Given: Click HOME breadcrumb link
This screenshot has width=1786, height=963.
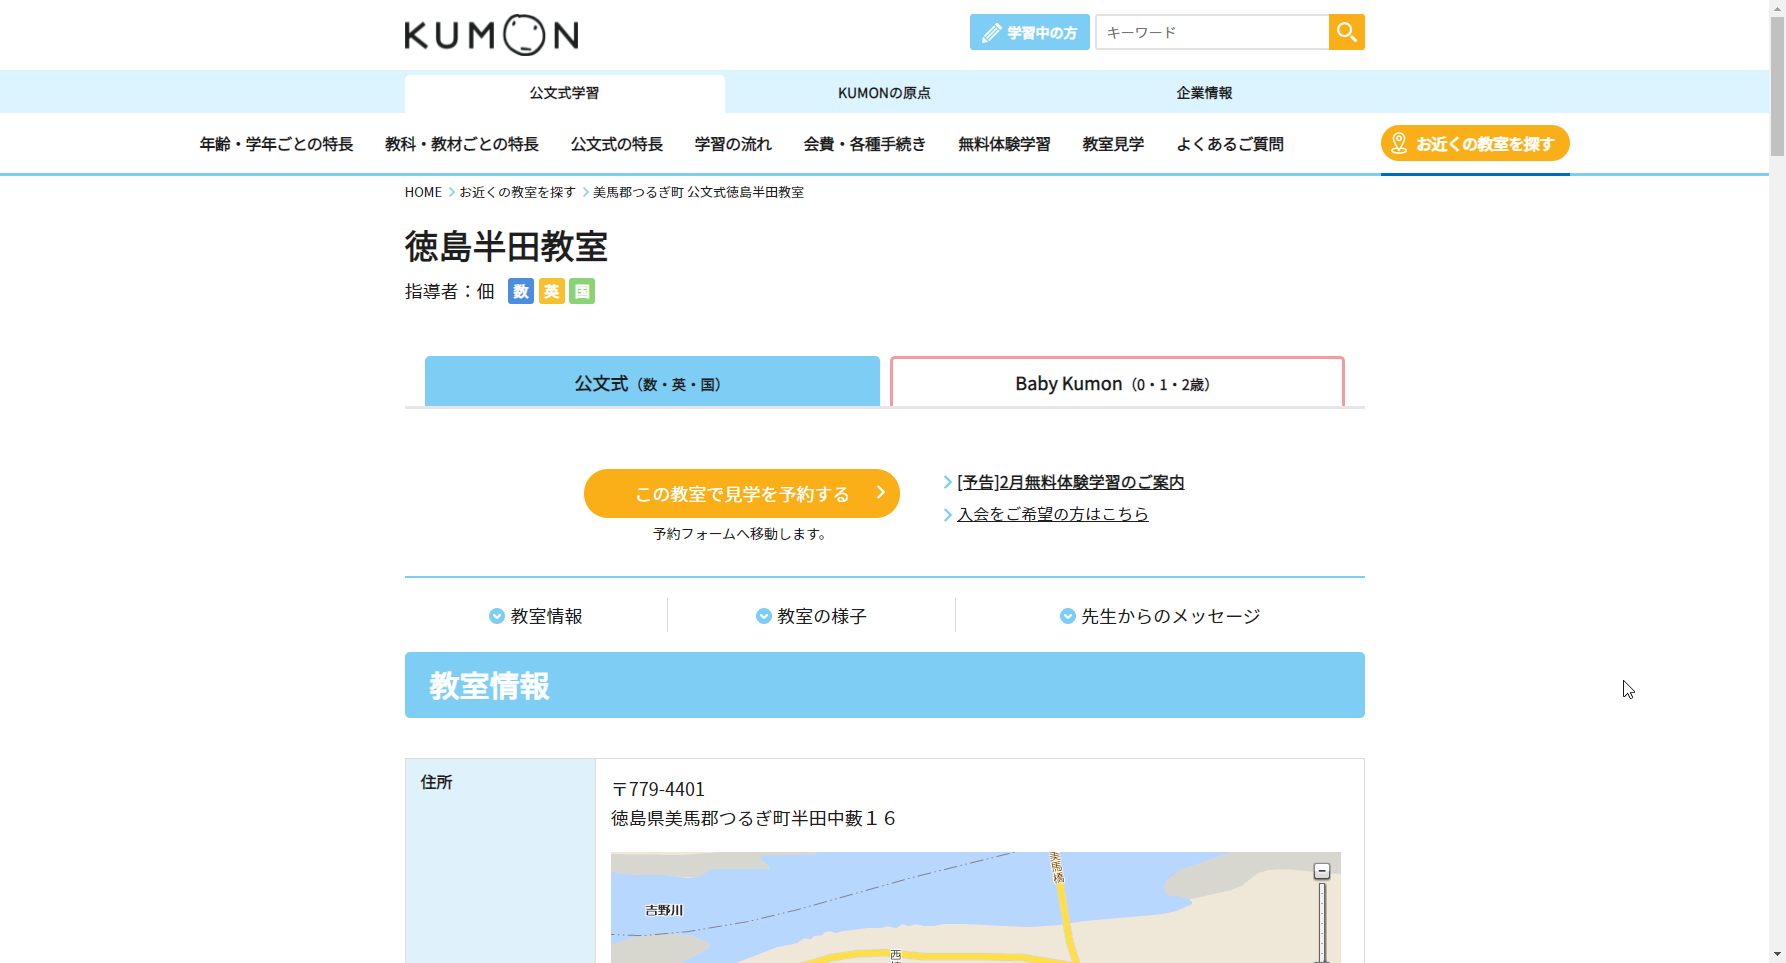Looking at the screenshot, I should pyautogui.click(x=423, y=192).
